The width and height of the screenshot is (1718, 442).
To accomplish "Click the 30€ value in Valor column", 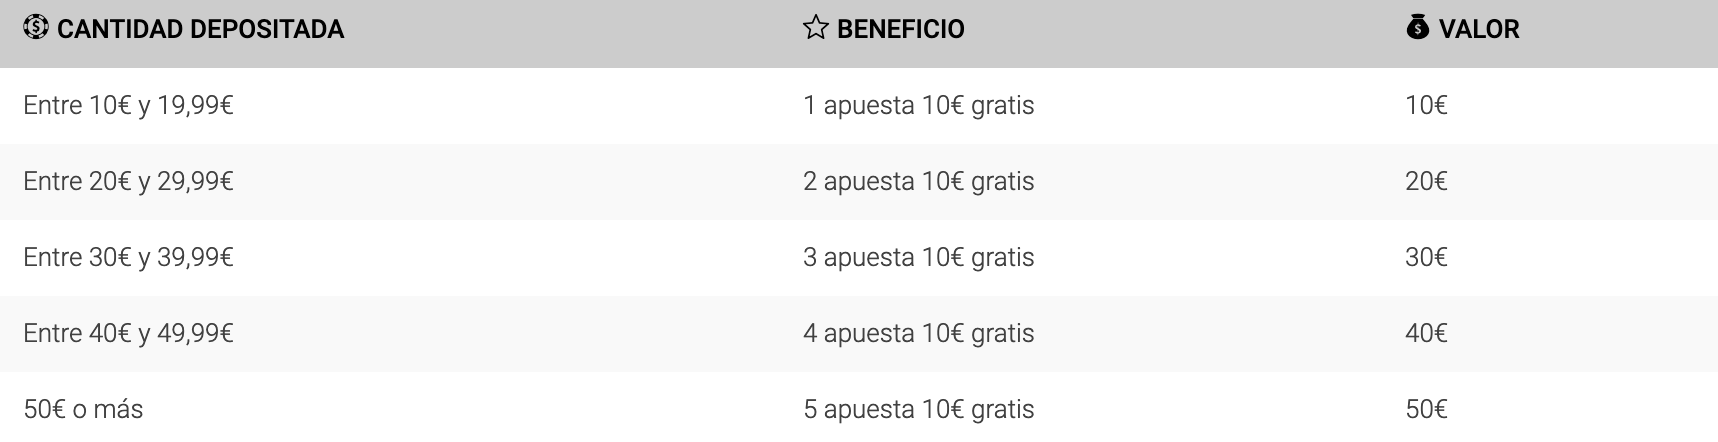I will tap(1426, 258).
